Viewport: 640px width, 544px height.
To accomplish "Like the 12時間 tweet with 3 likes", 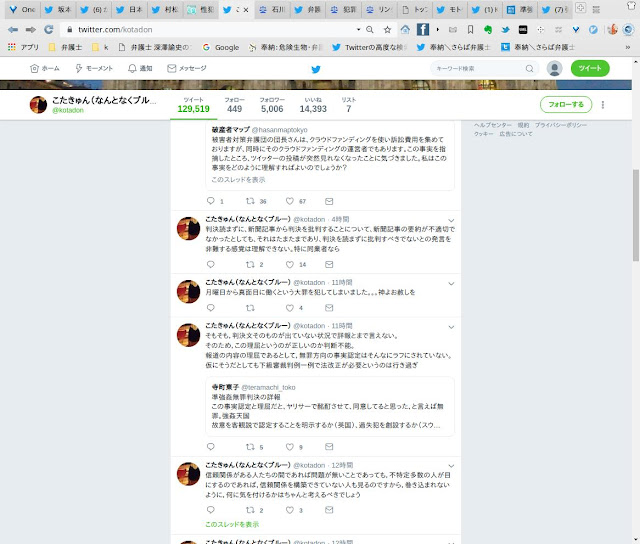I will click(289, 510).
